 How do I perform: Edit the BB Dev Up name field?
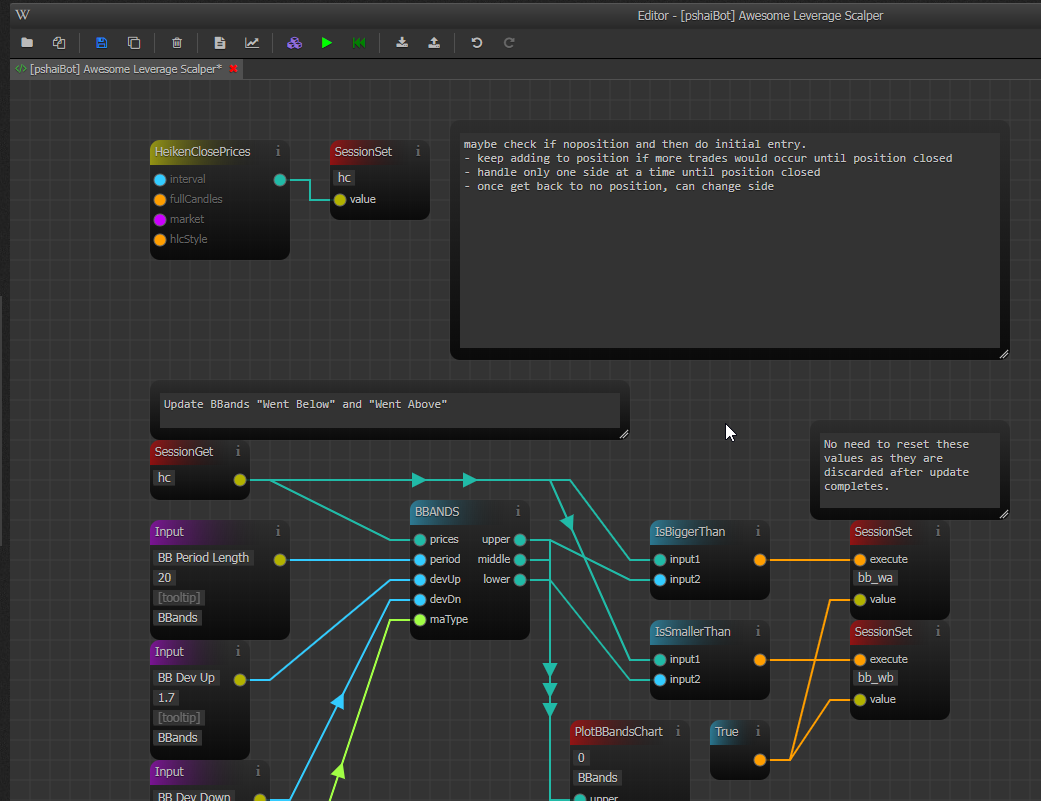pyautogui.click(x=186, y=678)
